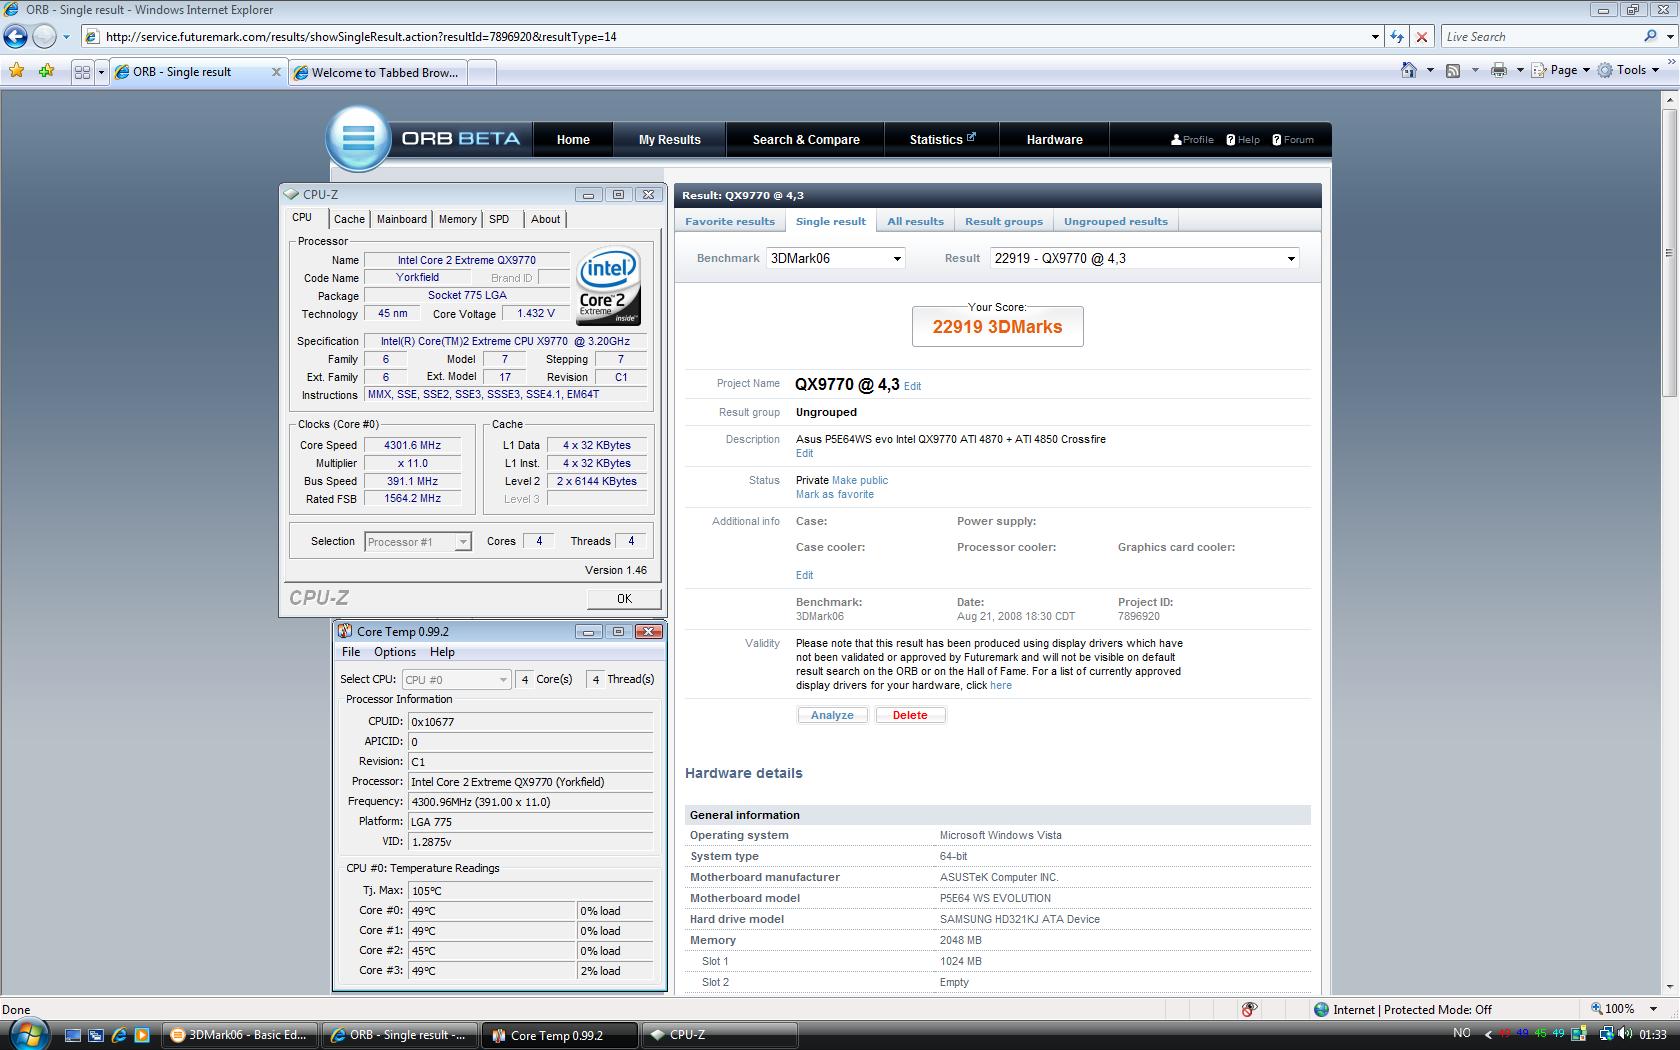This screenshot has width=1680, height=1050.
Task: Click the red Delete button
Action: (x=910, y=715)
